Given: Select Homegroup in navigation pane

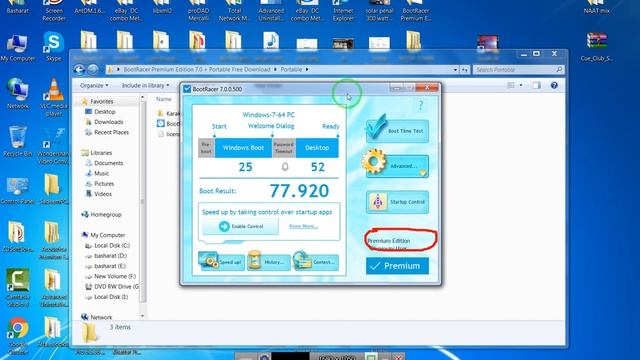Looking at the screenshot, I should click(x=106, y=214).
